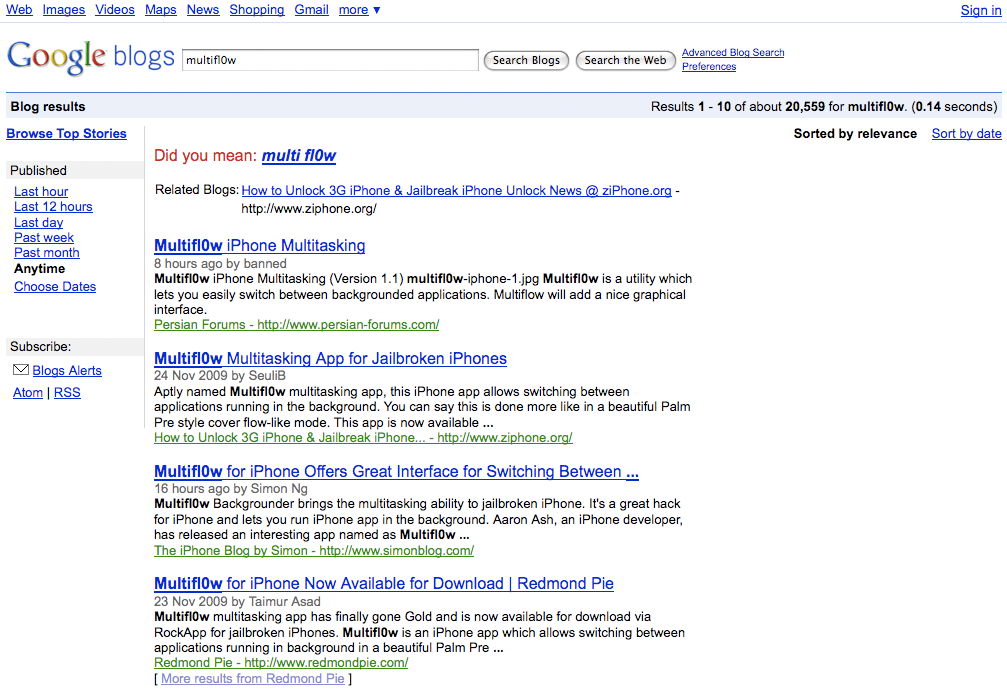Open green Redmond Pie source link

(x=281, y=662)
